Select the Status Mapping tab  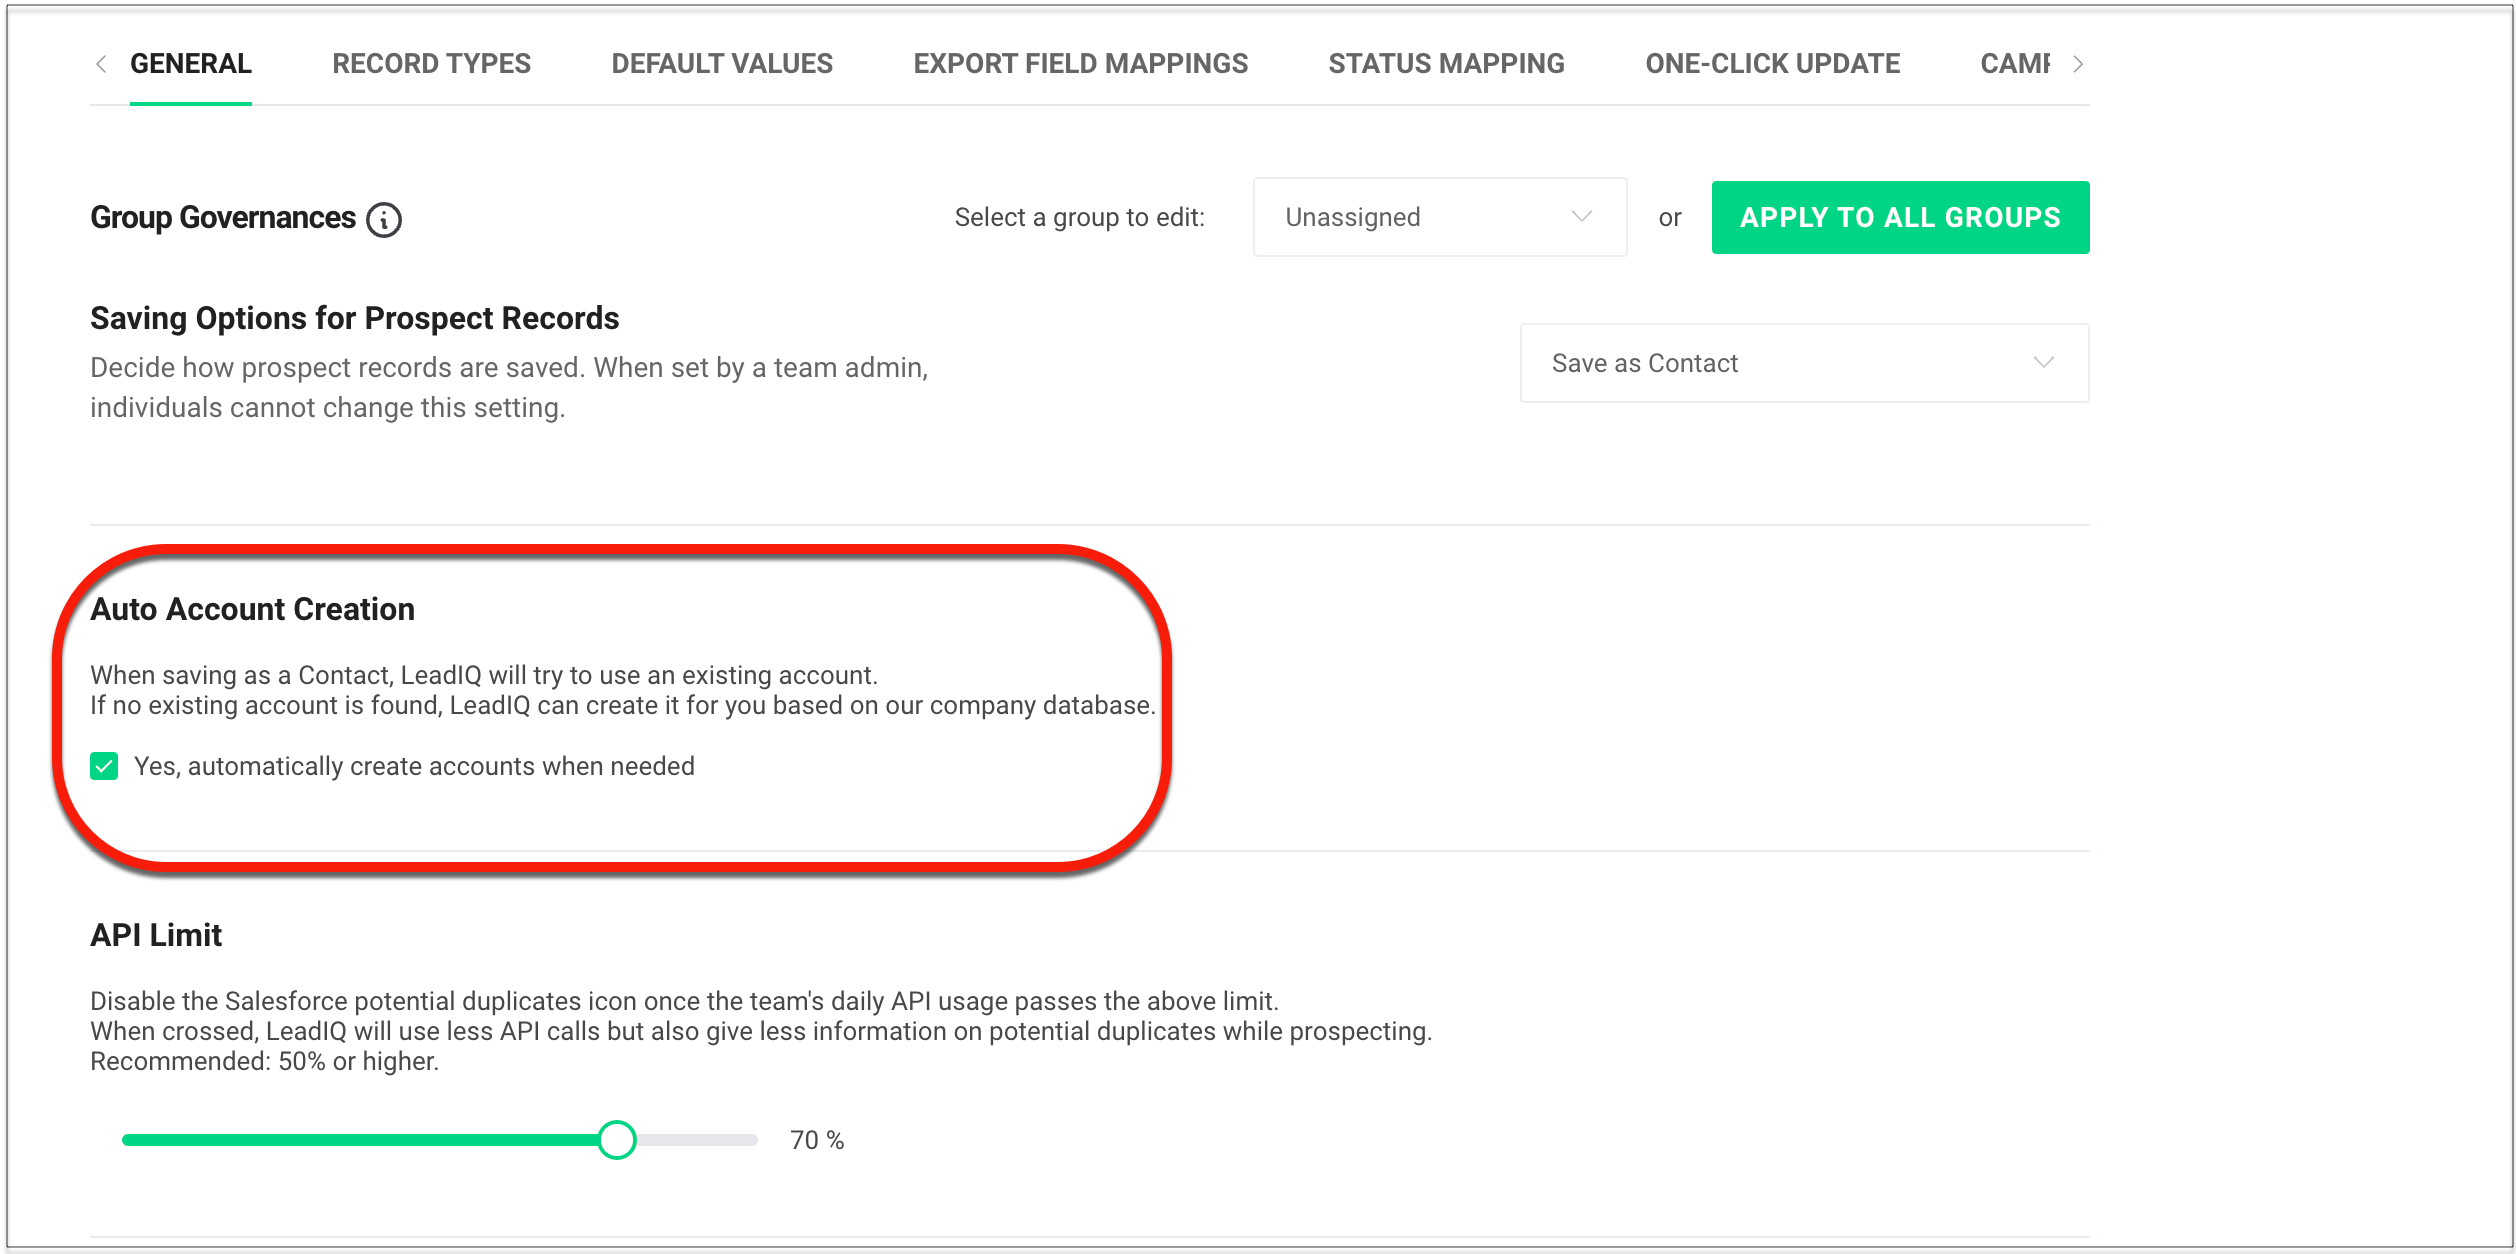pos(1445,64)
